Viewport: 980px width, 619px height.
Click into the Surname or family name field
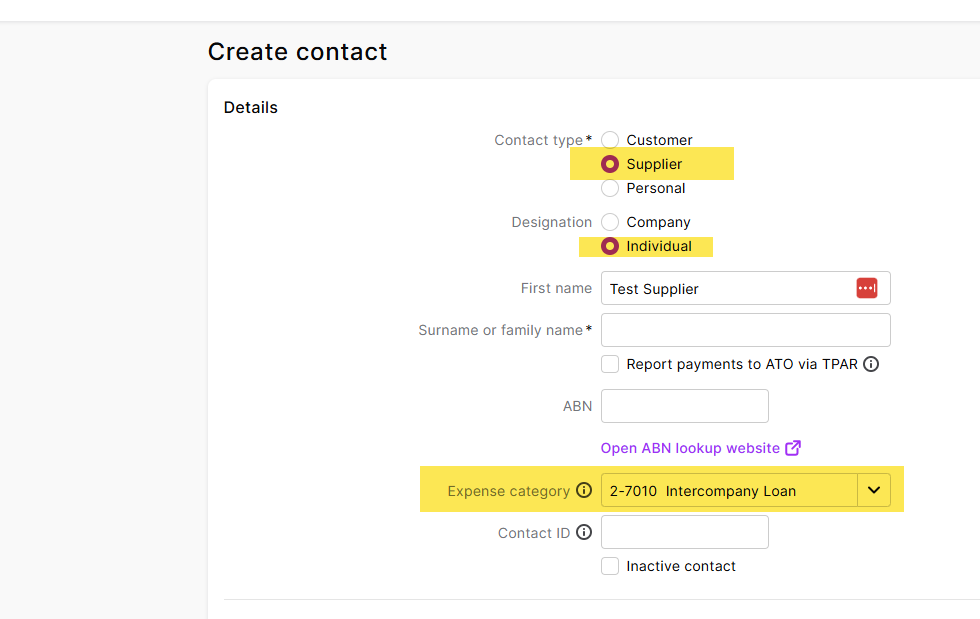[745, 330]
